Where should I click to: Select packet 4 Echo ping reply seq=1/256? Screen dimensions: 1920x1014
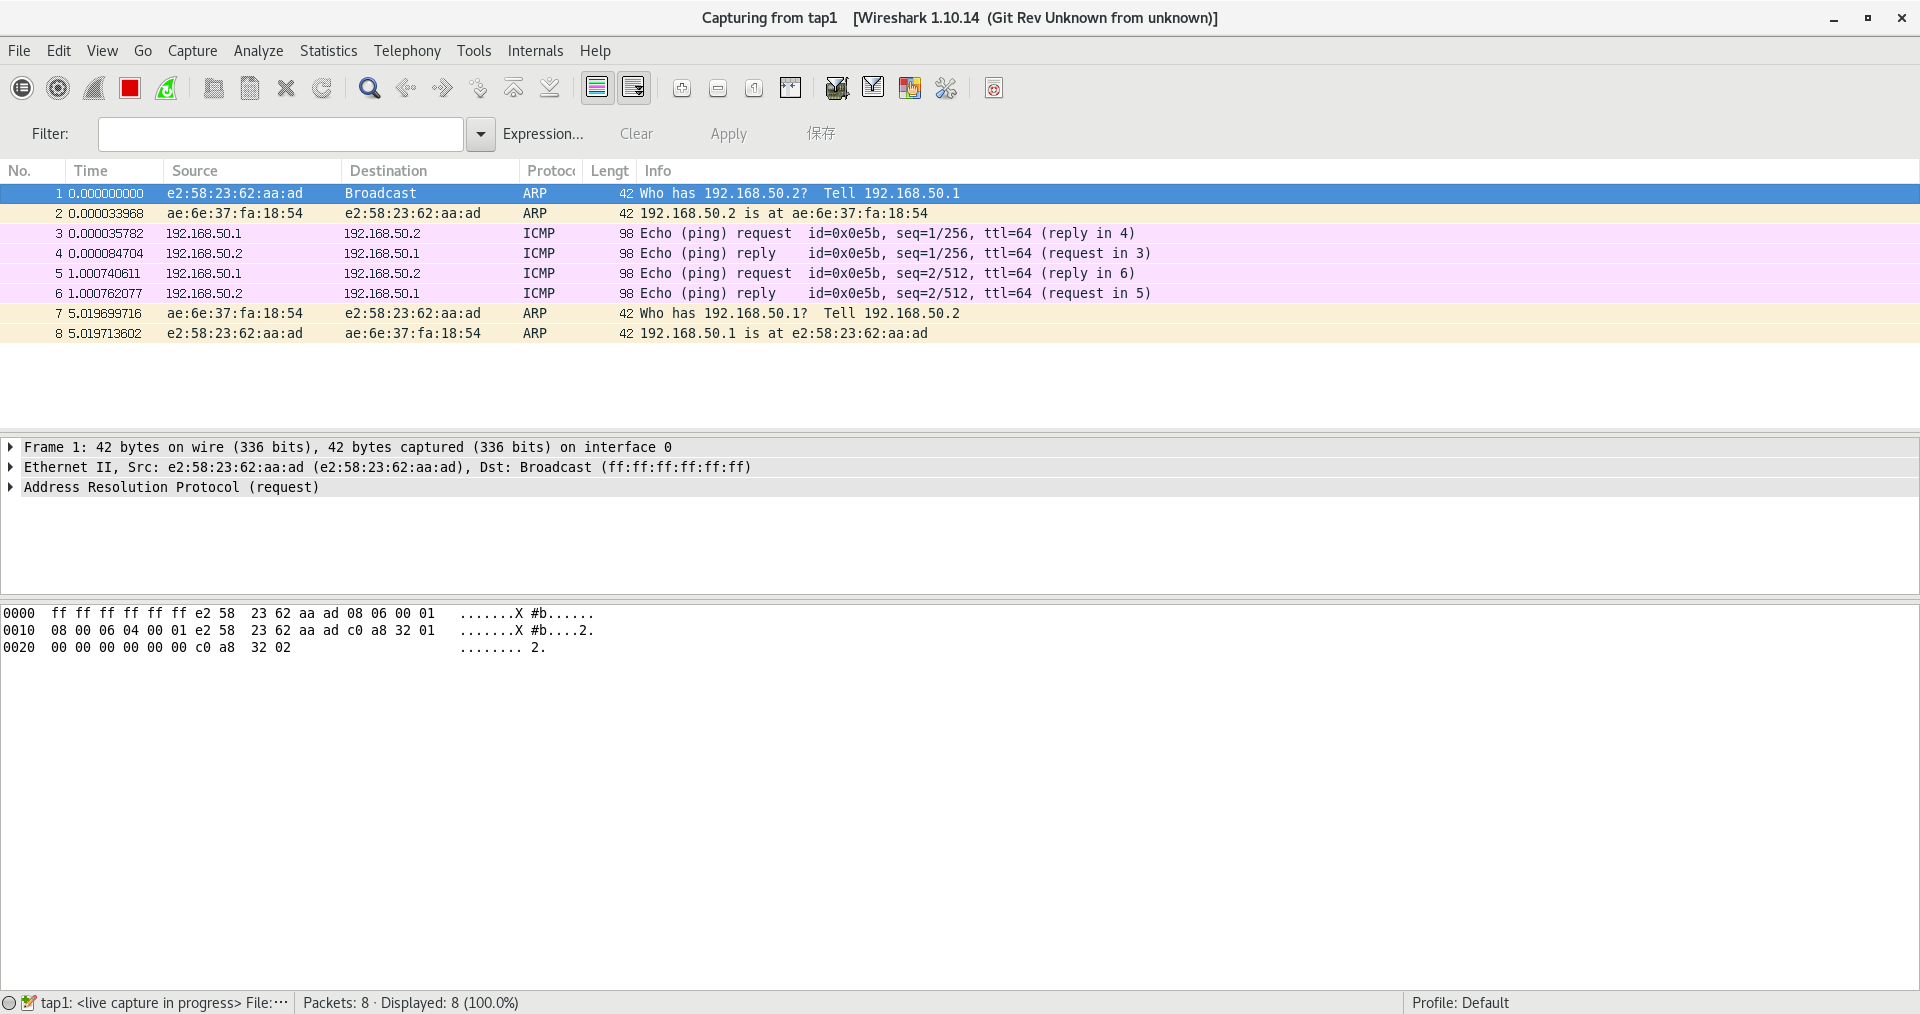point(959,253)
